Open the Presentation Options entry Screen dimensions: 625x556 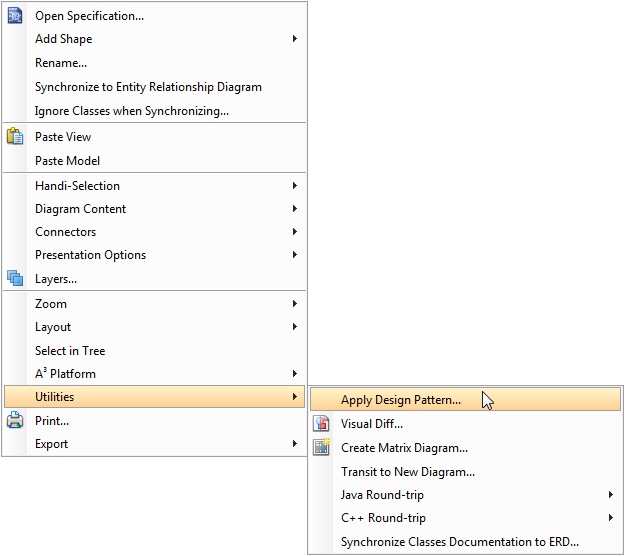coord(154,255)
